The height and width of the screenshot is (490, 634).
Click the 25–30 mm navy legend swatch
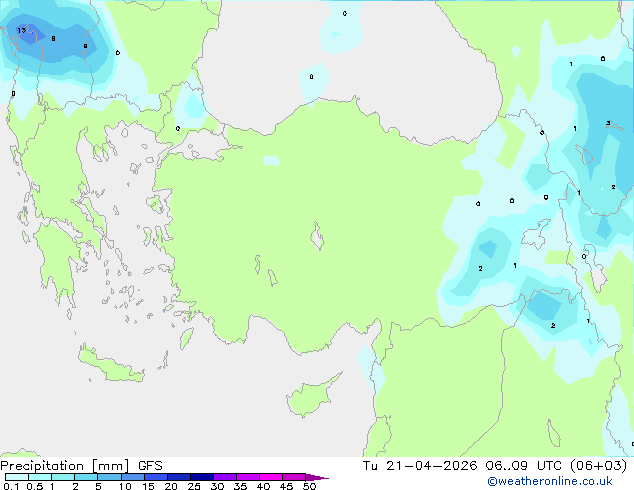[201, 477]
